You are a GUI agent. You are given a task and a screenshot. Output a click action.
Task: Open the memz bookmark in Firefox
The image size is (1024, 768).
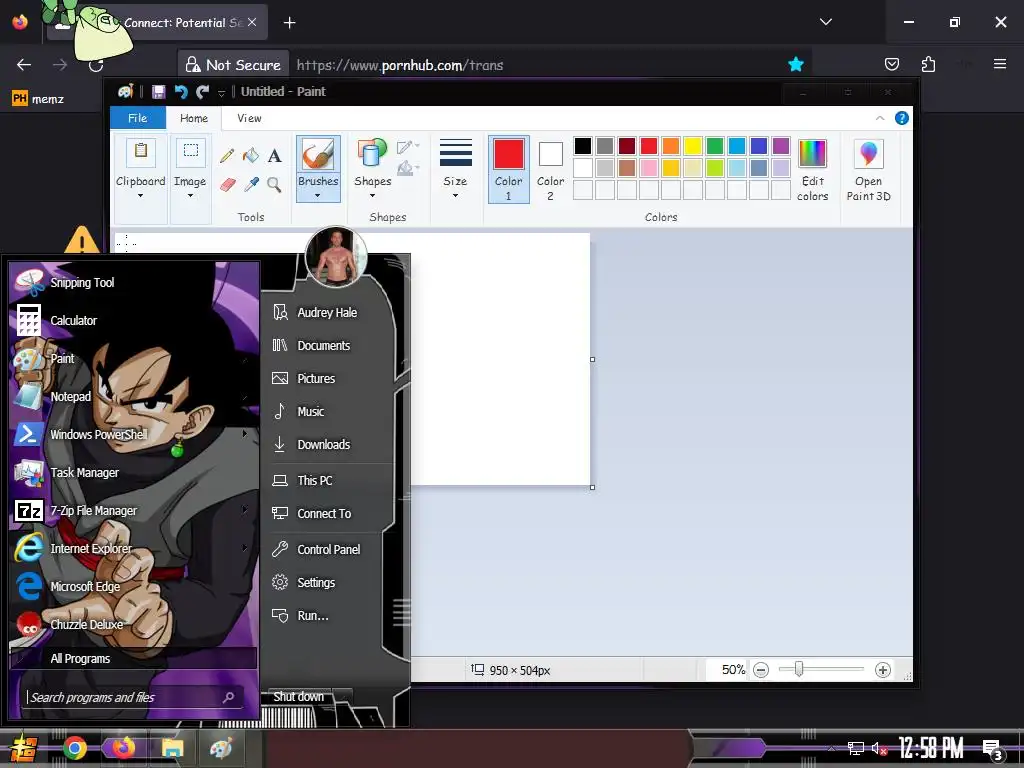coord(38,99)
